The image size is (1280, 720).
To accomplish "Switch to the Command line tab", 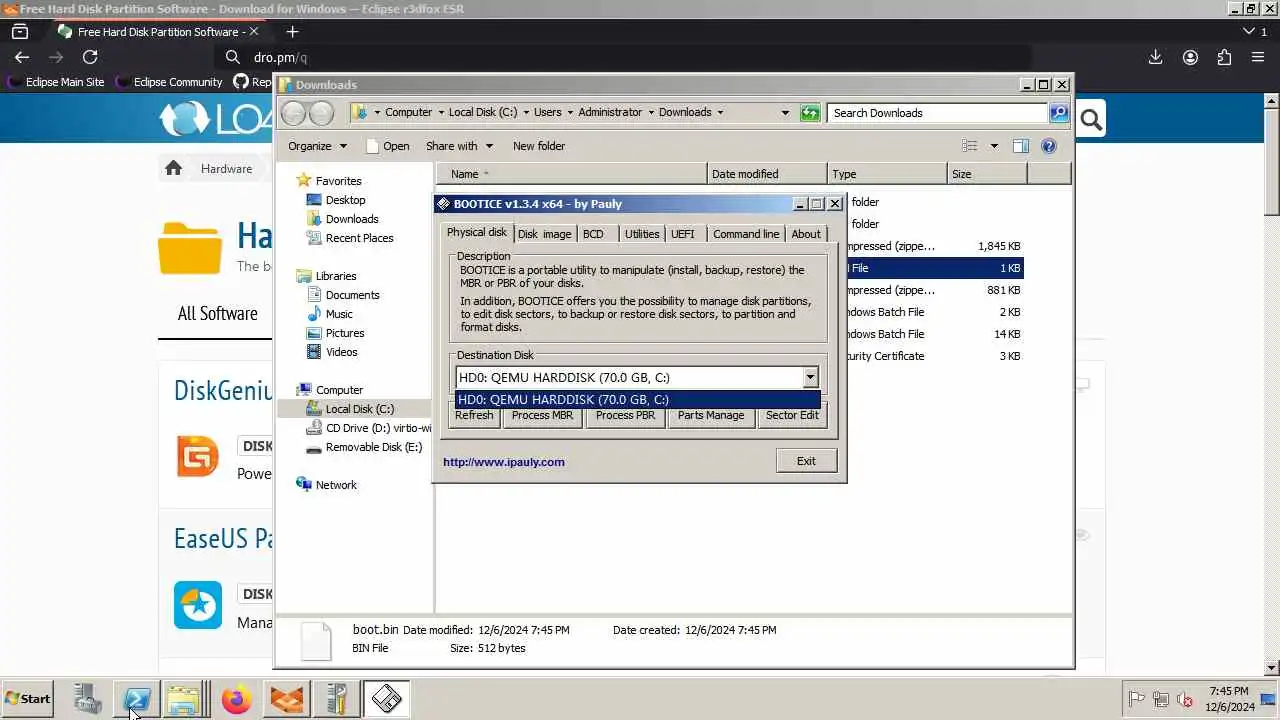I will coord(746,234).
